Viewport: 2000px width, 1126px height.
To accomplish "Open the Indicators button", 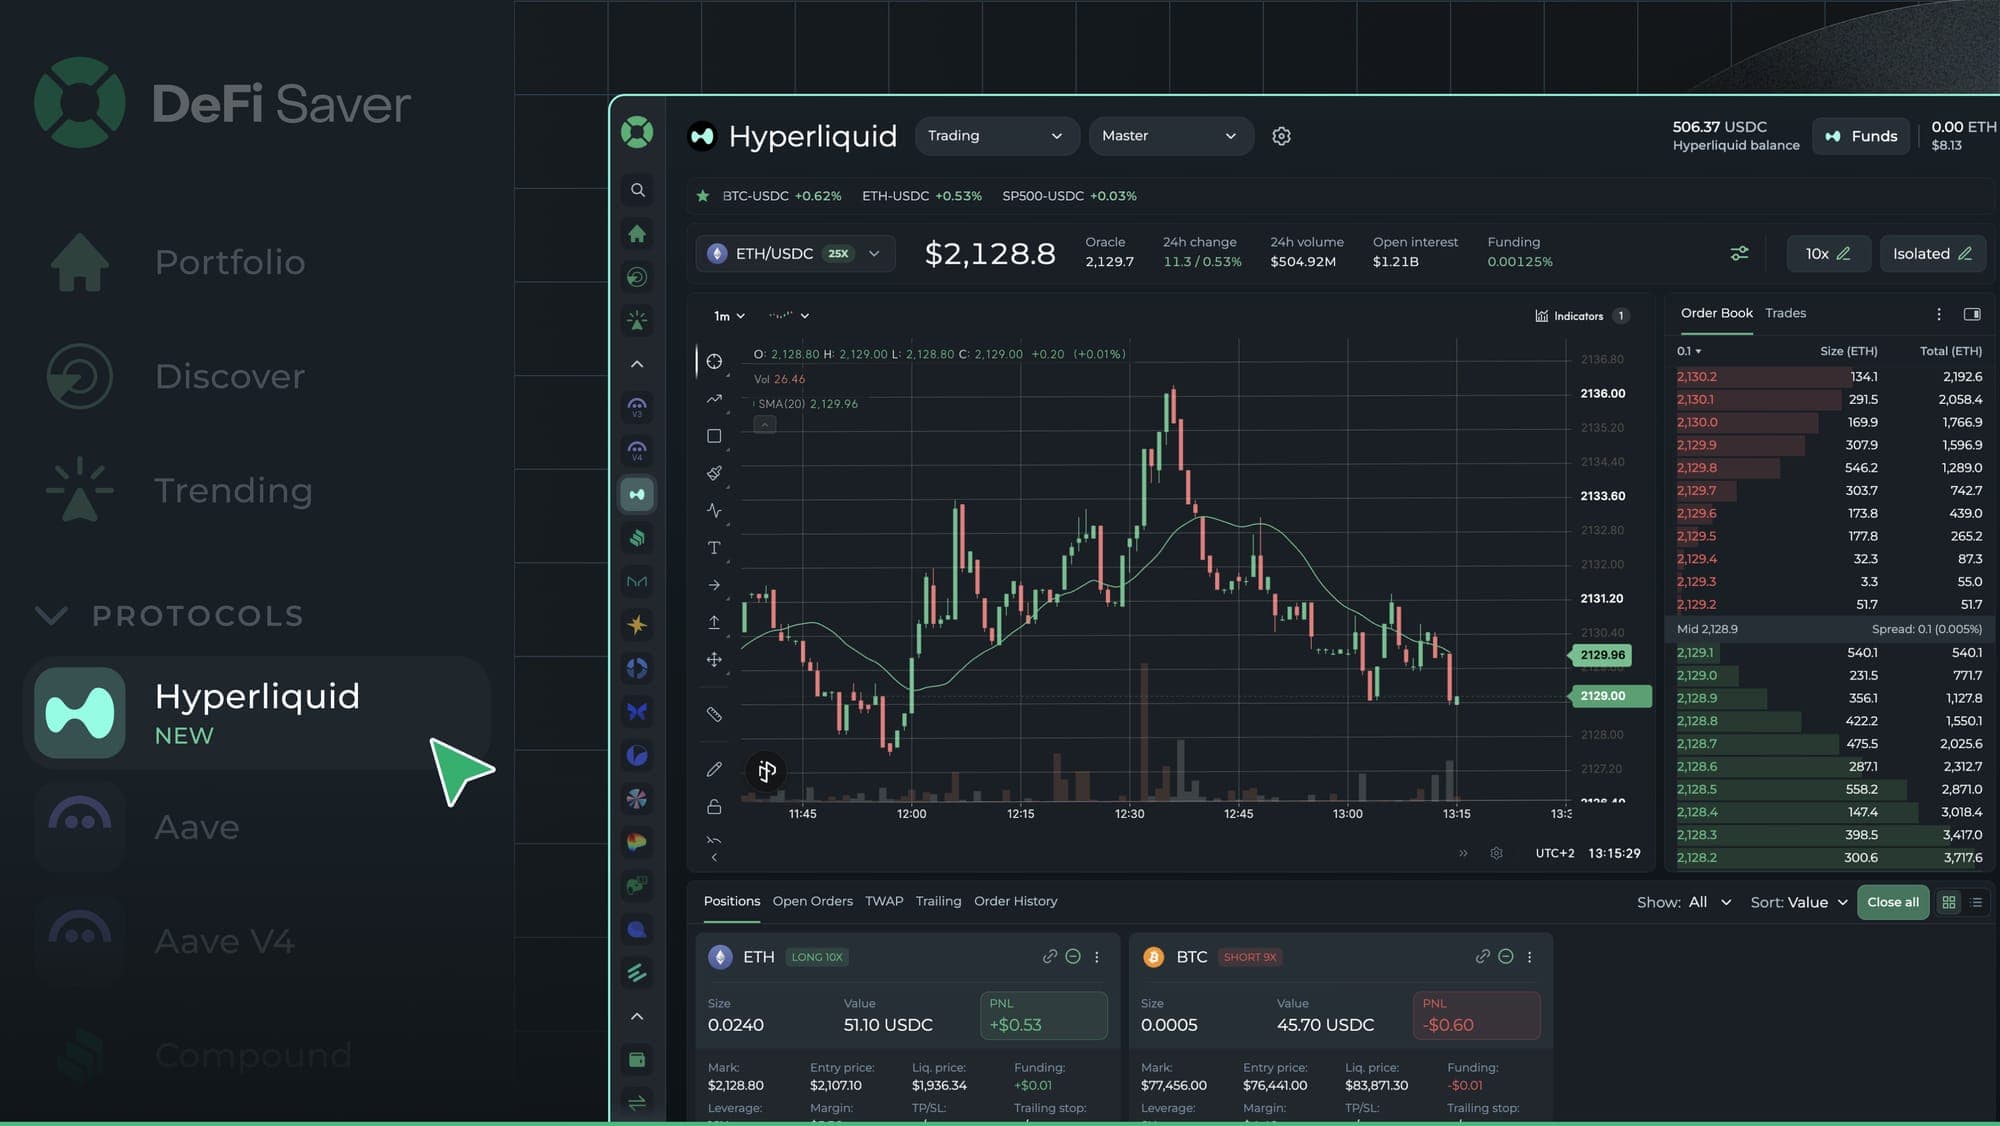I will point(1582,316).
